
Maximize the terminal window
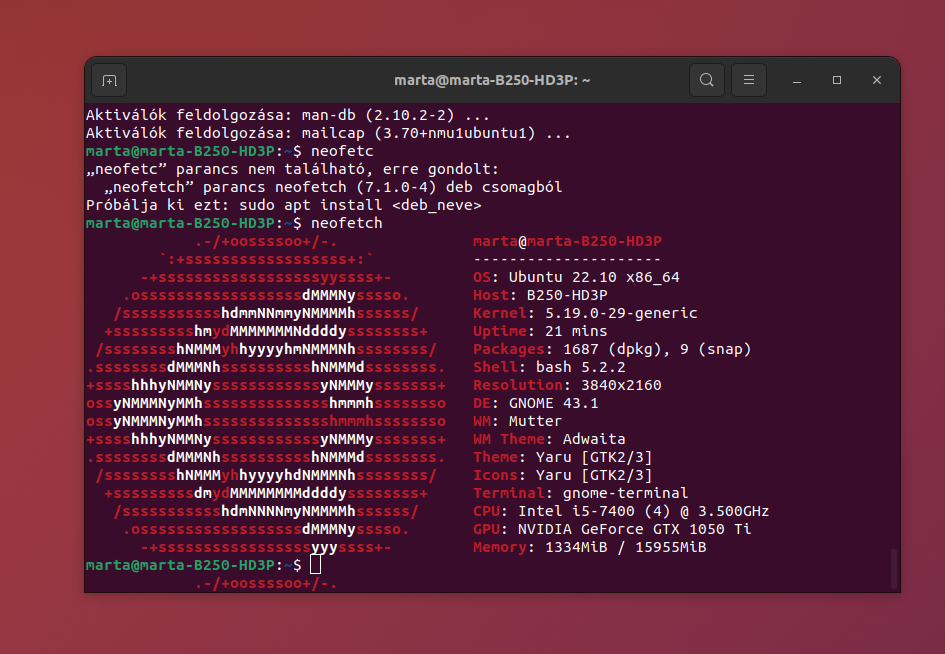pos(837,80)
